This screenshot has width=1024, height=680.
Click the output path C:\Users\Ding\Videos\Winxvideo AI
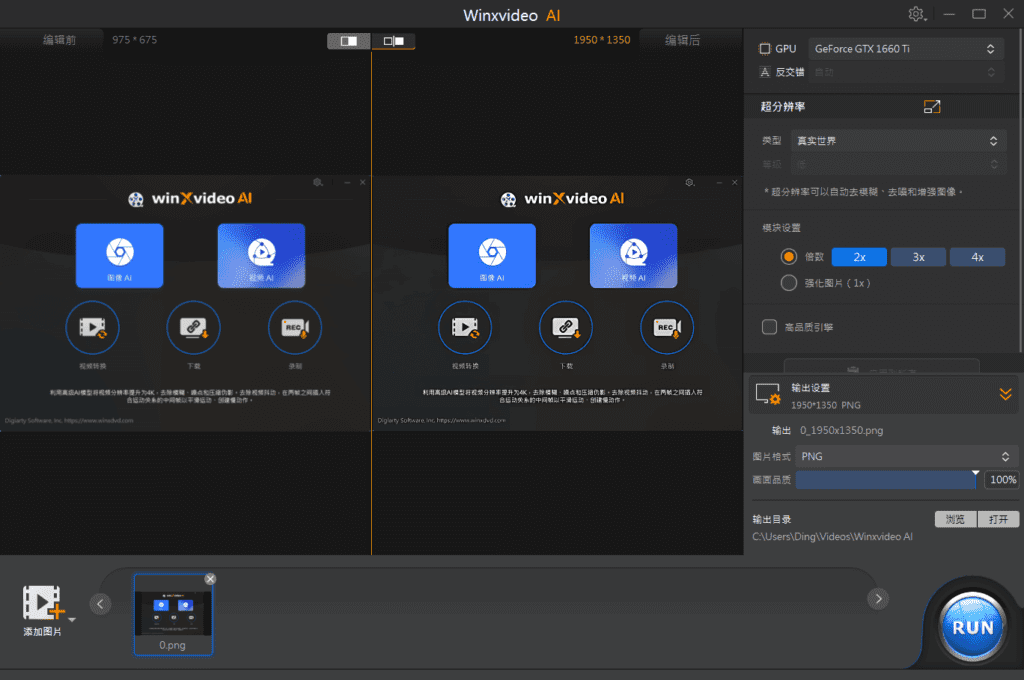click(x=832, y=537)
